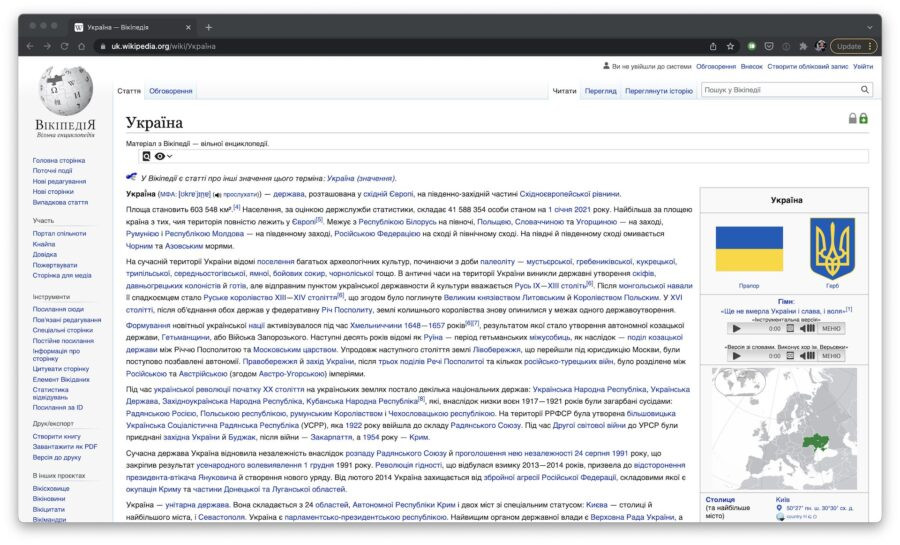Click the browser home icon

point(82,46)
